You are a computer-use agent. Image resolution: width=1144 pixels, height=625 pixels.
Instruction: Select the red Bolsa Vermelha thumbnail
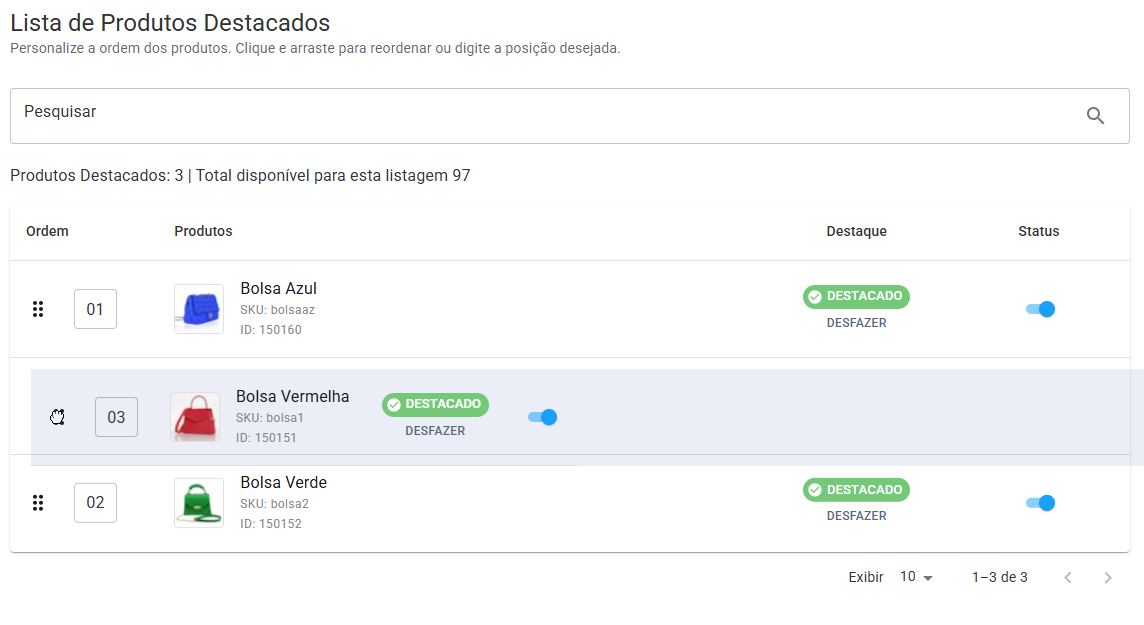point(195,417)
